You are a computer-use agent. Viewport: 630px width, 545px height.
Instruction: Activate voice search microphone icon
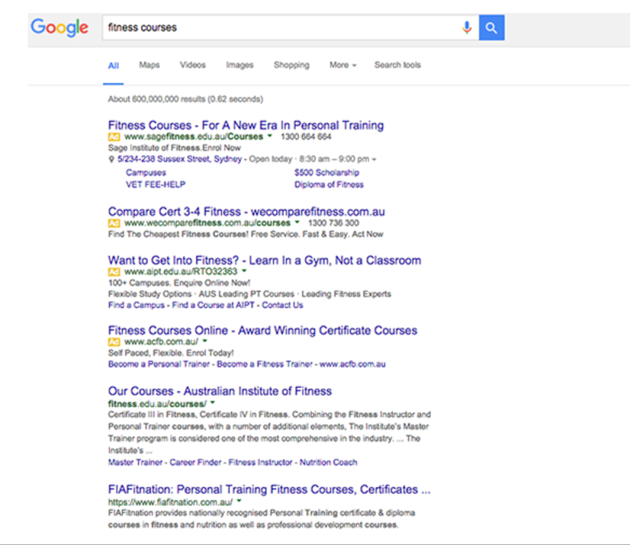tap(466, 27)
